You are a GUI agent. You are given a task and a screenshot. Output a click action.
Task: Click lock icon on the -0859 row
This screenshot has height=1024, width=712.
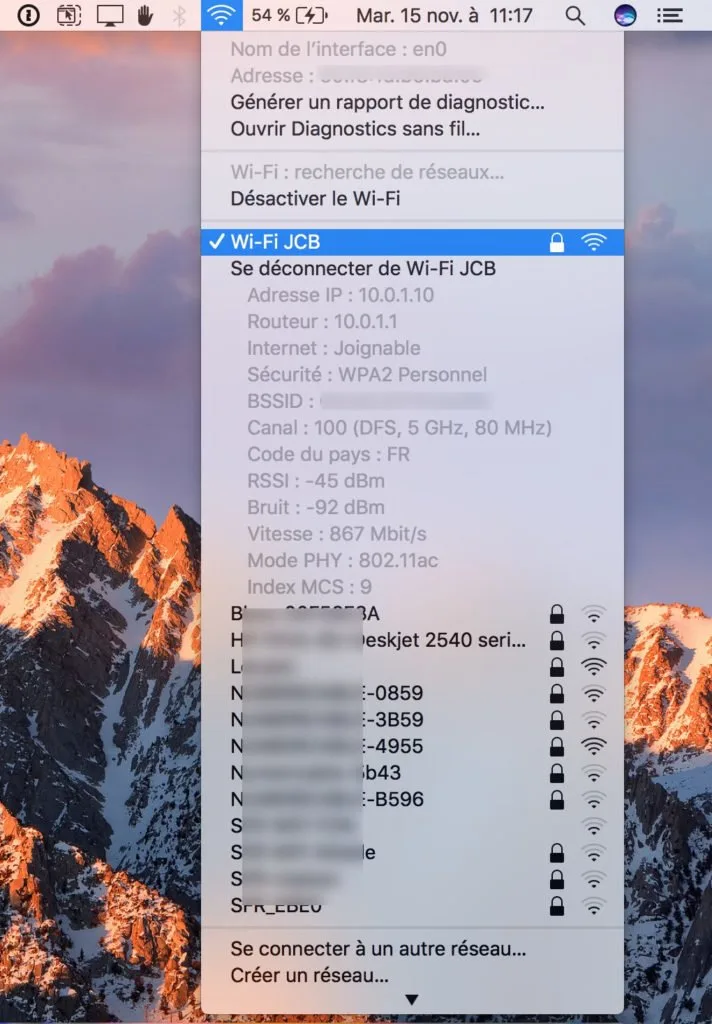point(557,694)
